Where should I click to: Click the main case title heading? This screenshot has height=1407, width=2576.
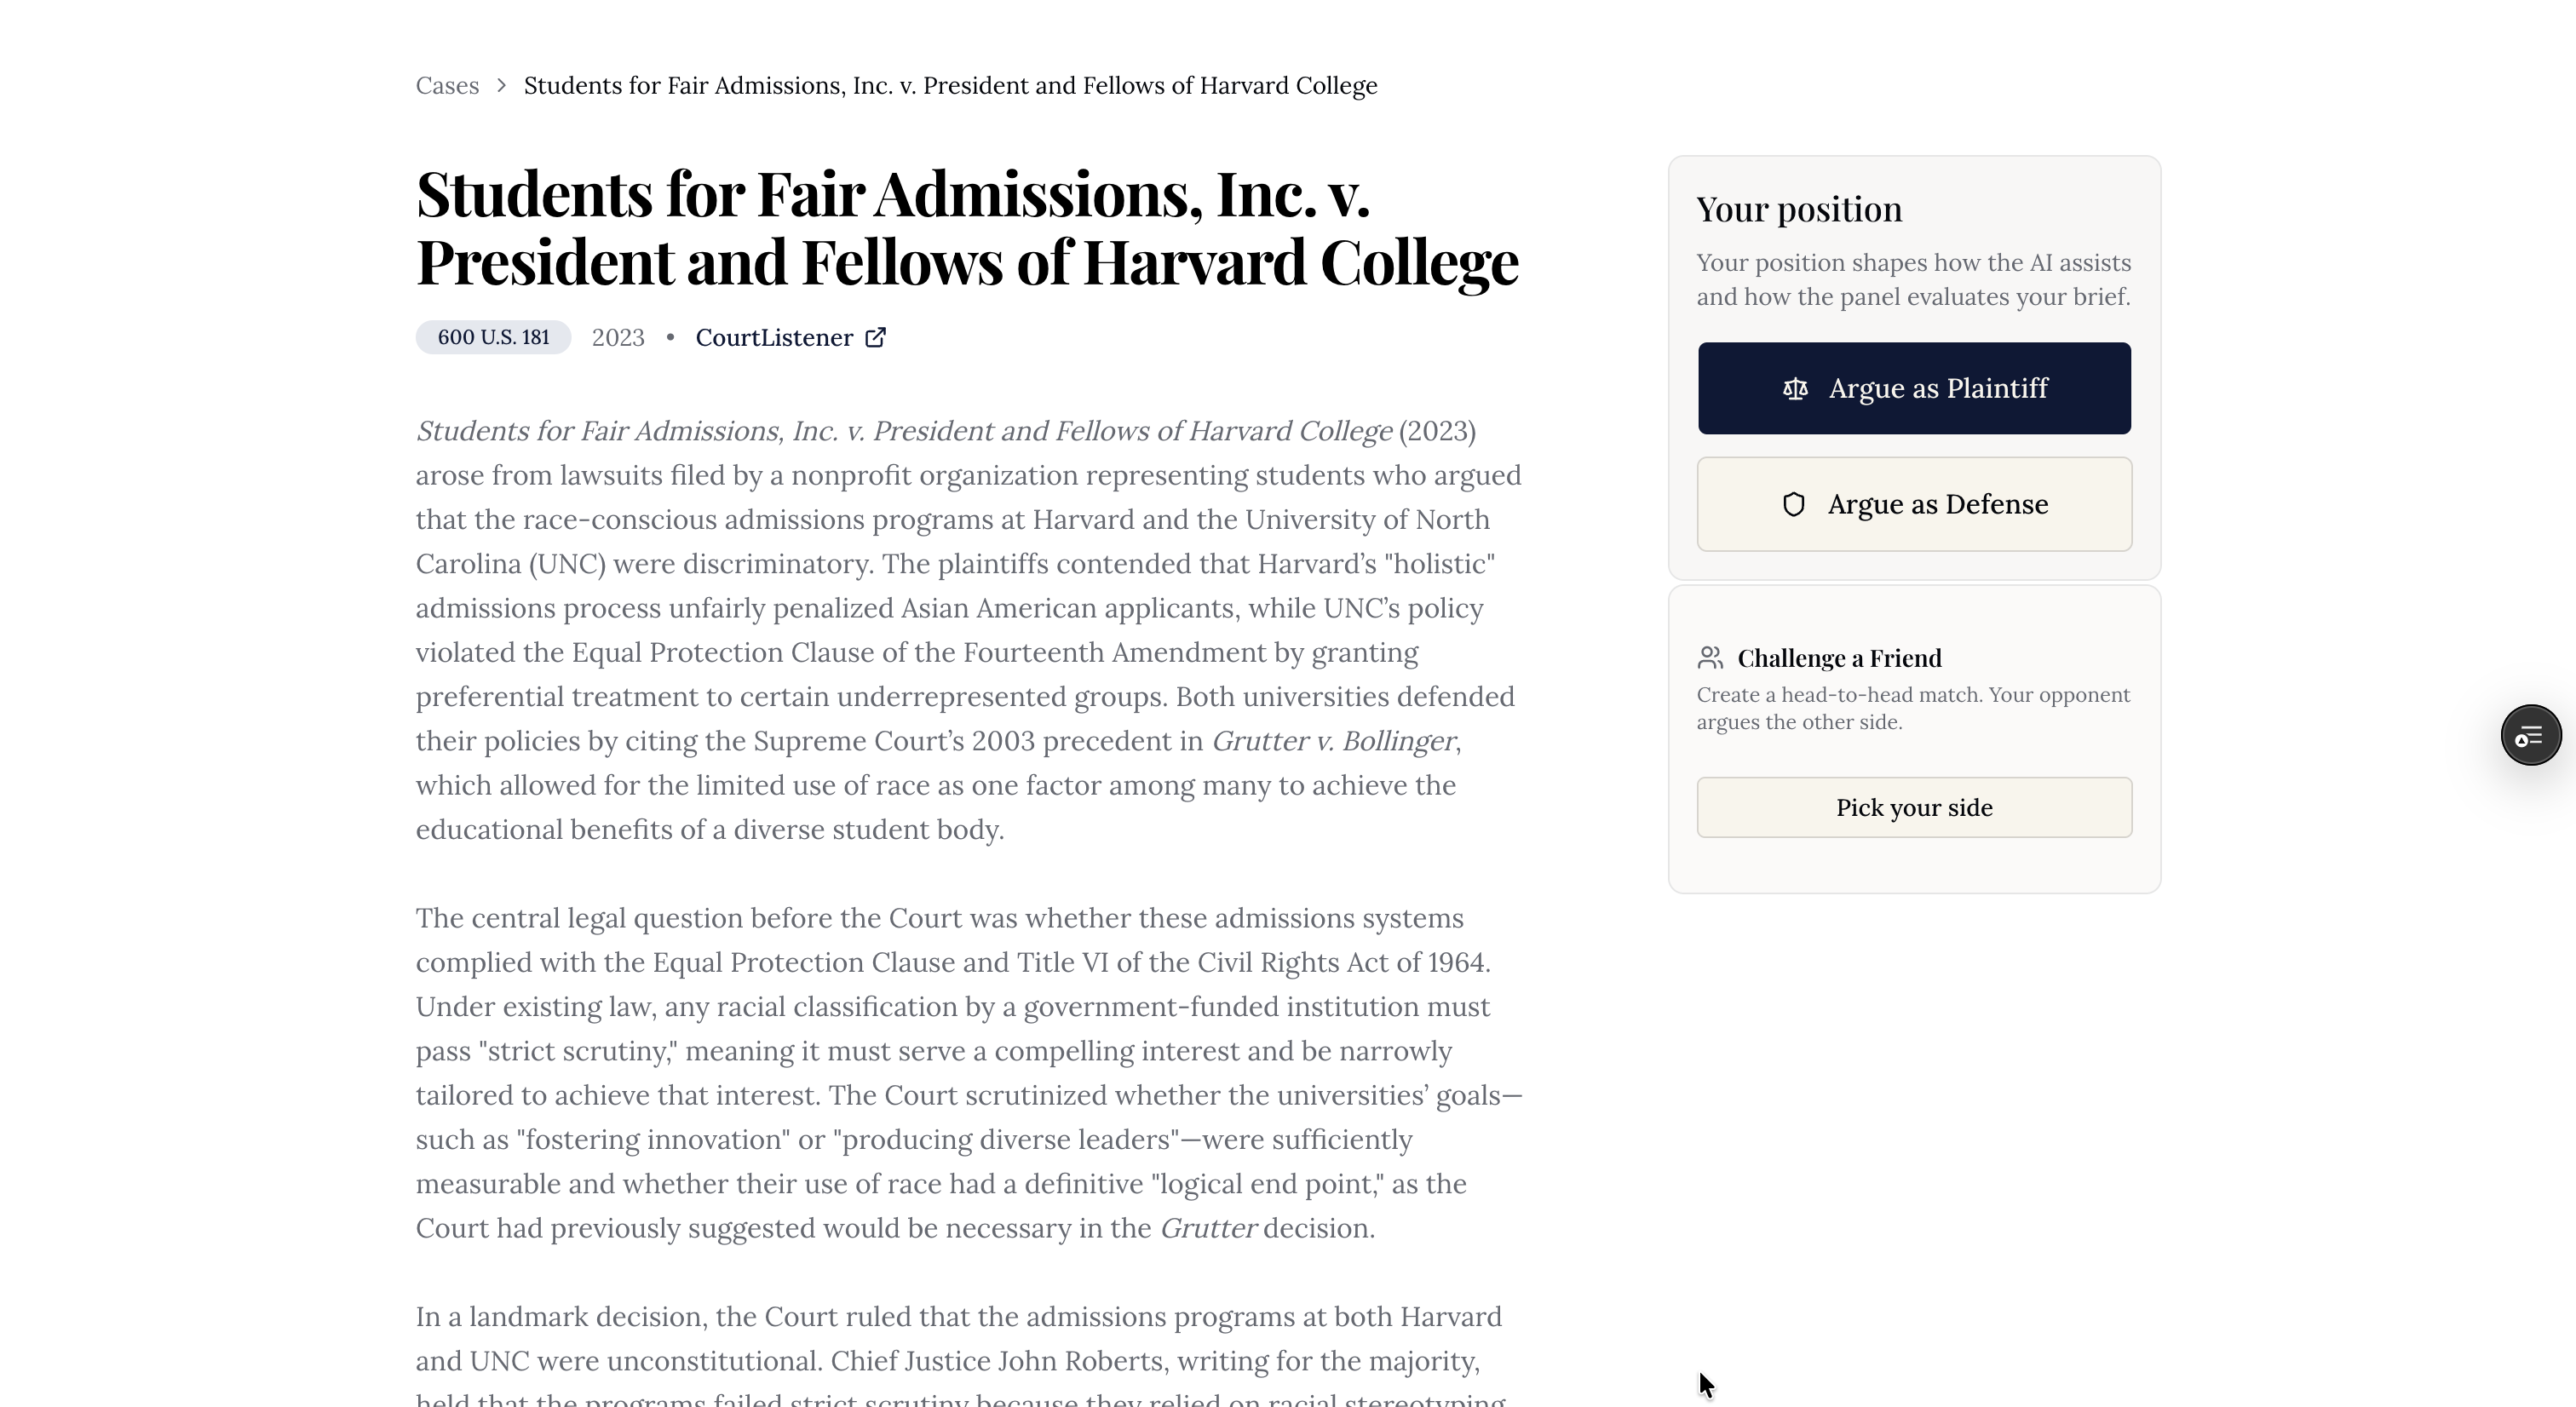pos(967,228)
